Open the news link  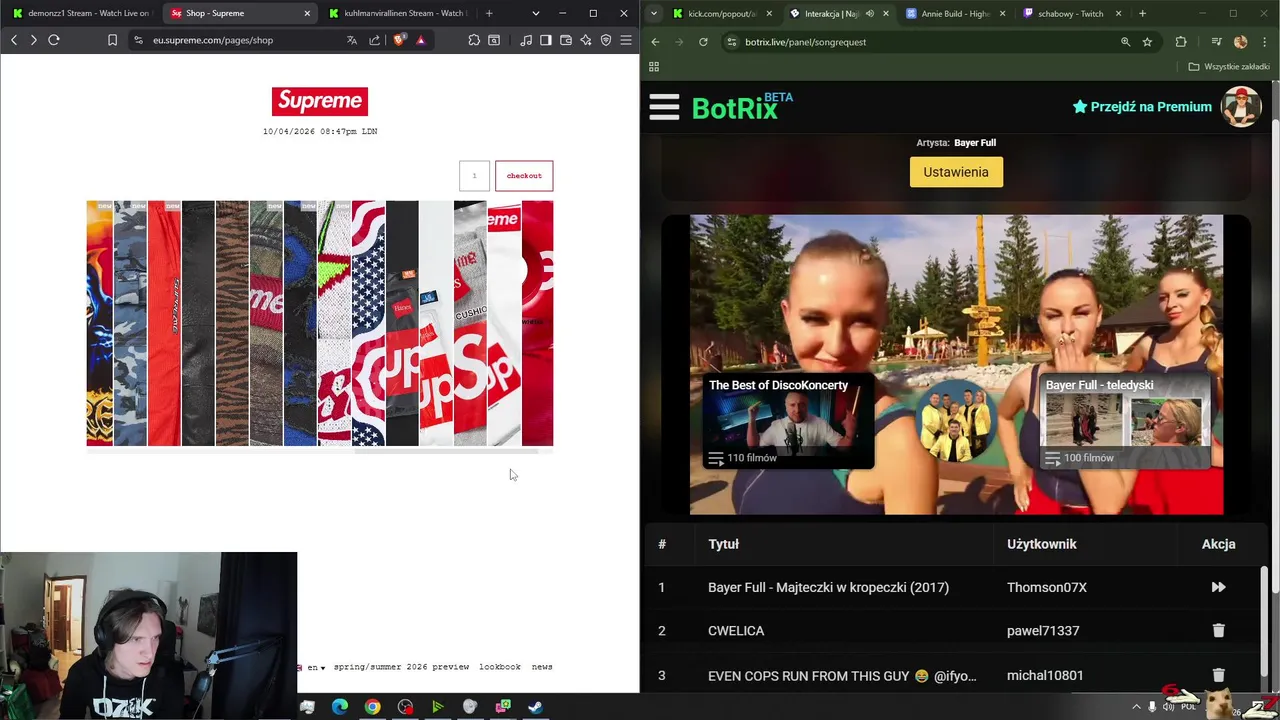coord(542,667)
